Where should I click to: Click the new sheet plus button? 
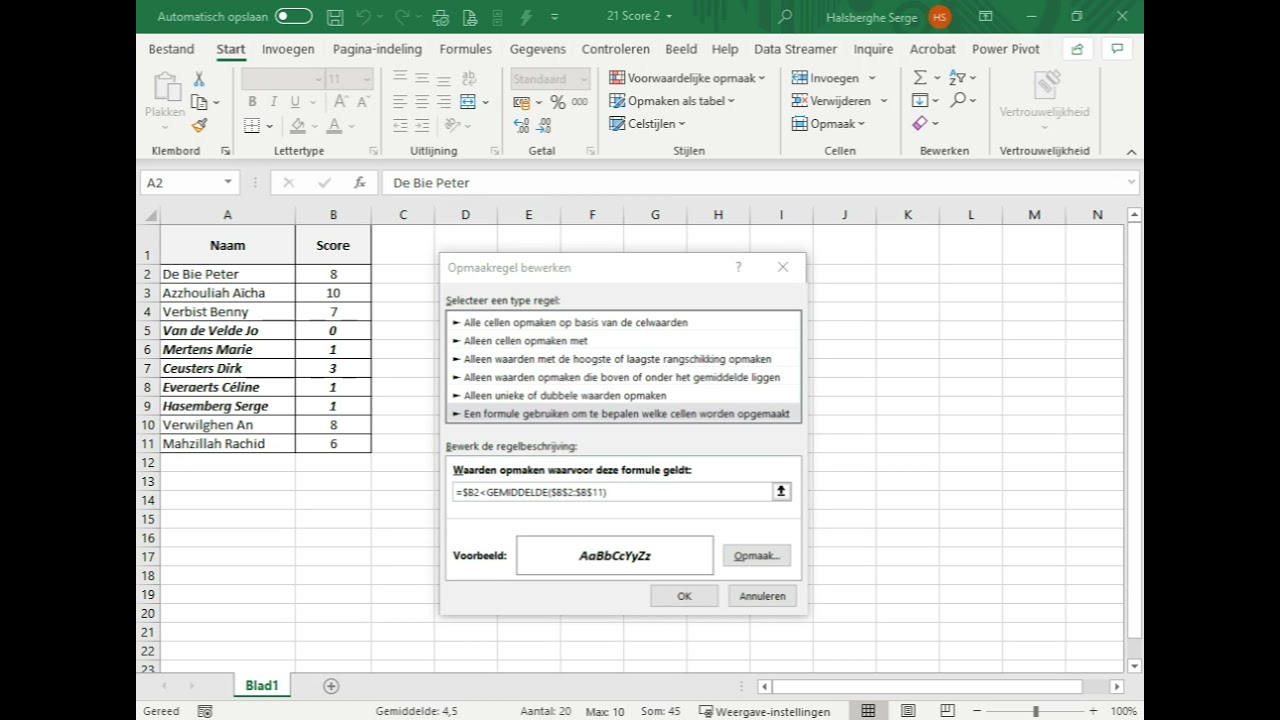coord(331,686)
